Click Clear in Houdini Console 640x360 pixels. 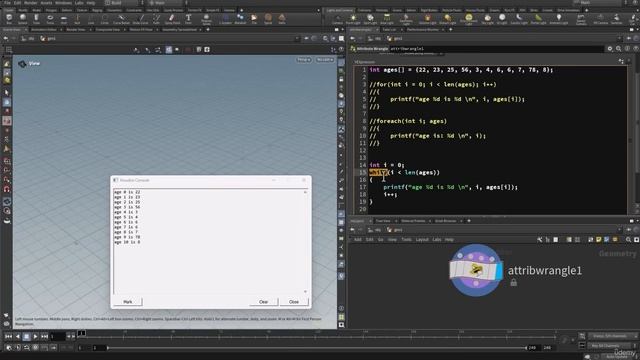point(263,302)
